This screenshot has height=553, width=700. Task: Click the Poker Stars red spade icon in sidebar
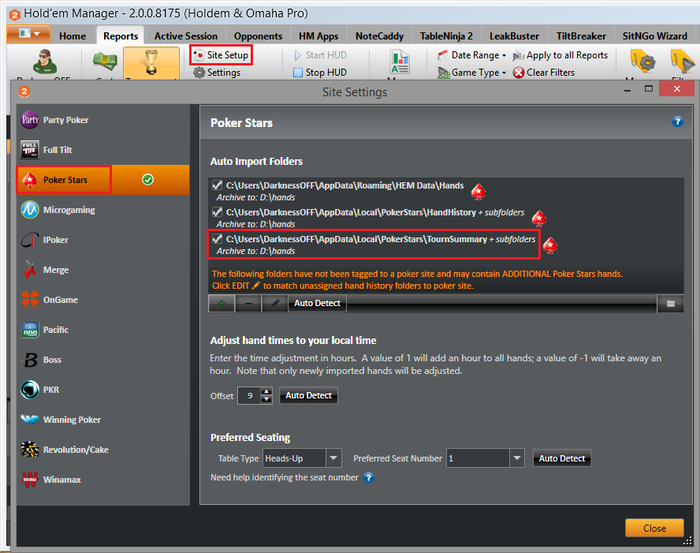tap(30, 180)
